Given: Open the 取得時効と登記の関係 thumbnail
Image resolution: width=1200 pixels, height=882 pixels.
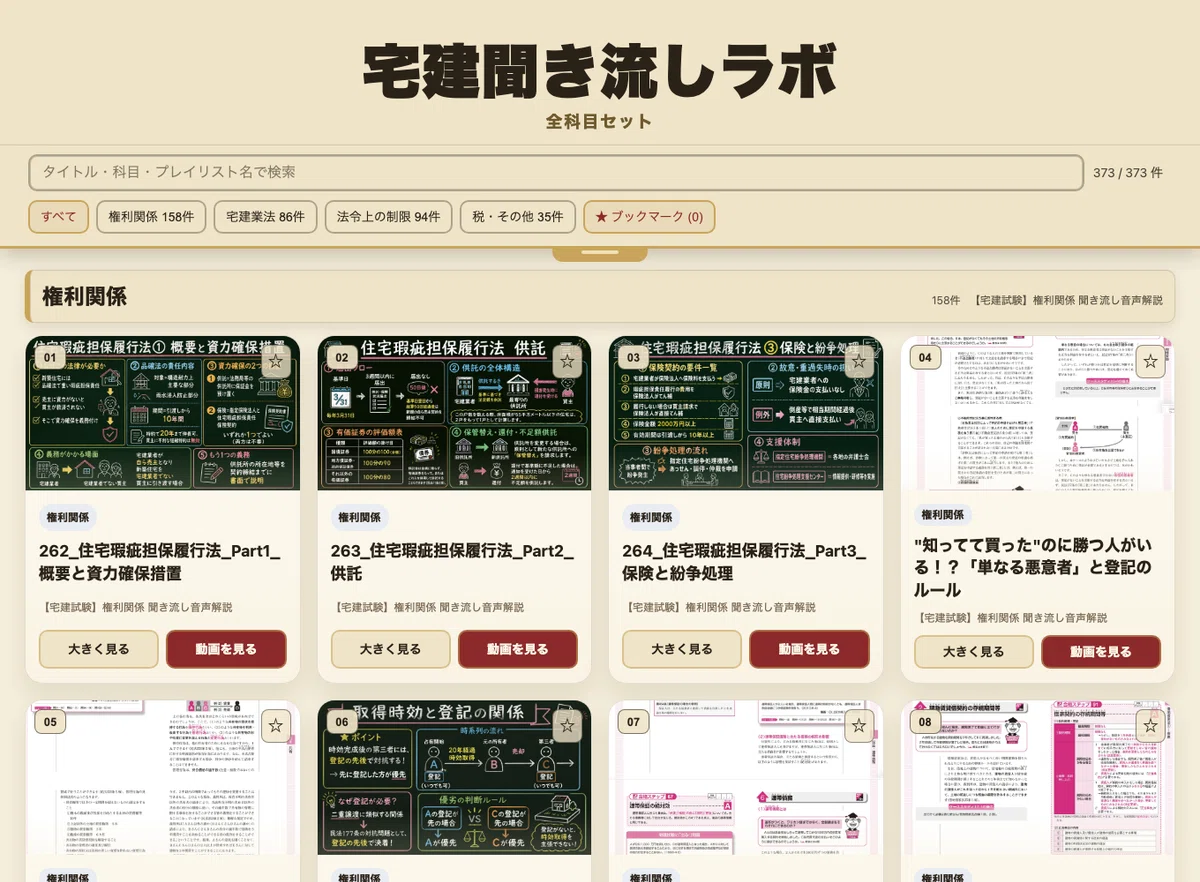Looking at the screenshot, I should tap(455, 777).
